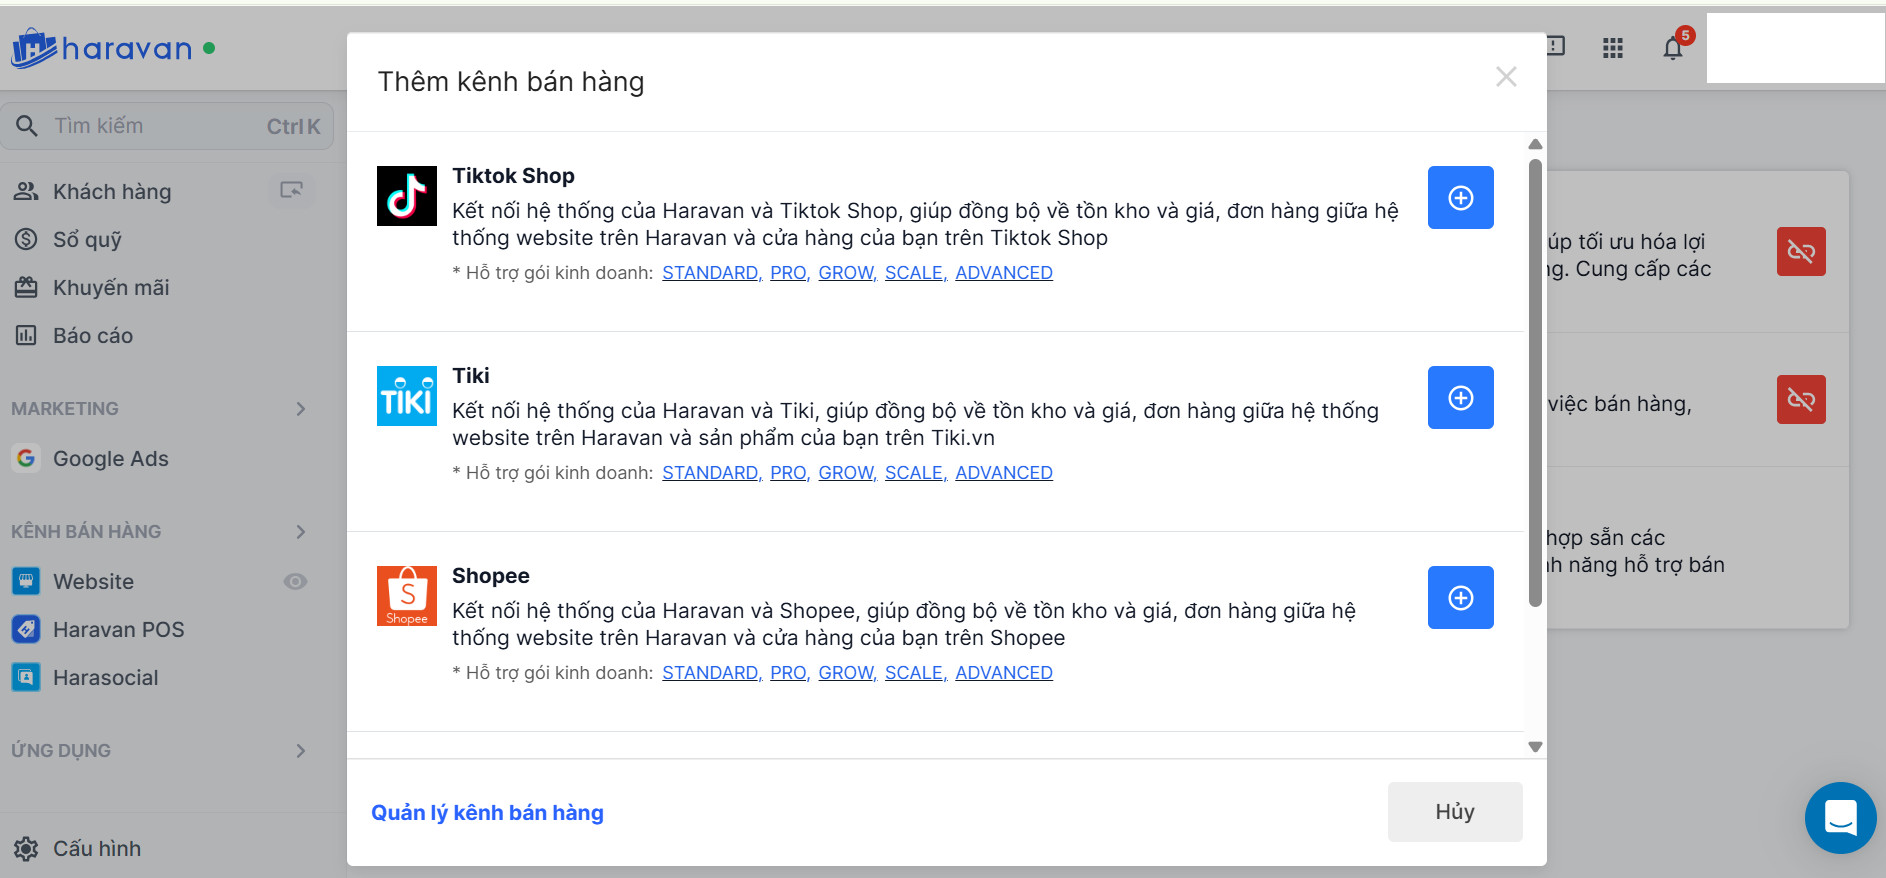
Task: Focus the Tìm kiếm search field
Action: pos(167,126)
